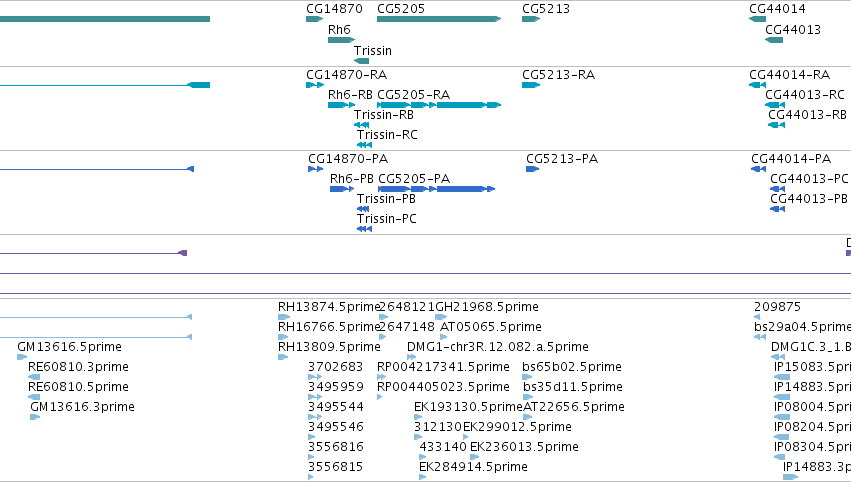Click the IP08204.5pri EST label
Image resolution: width=851 pixels, height=482 pixels.
(812, 428)
